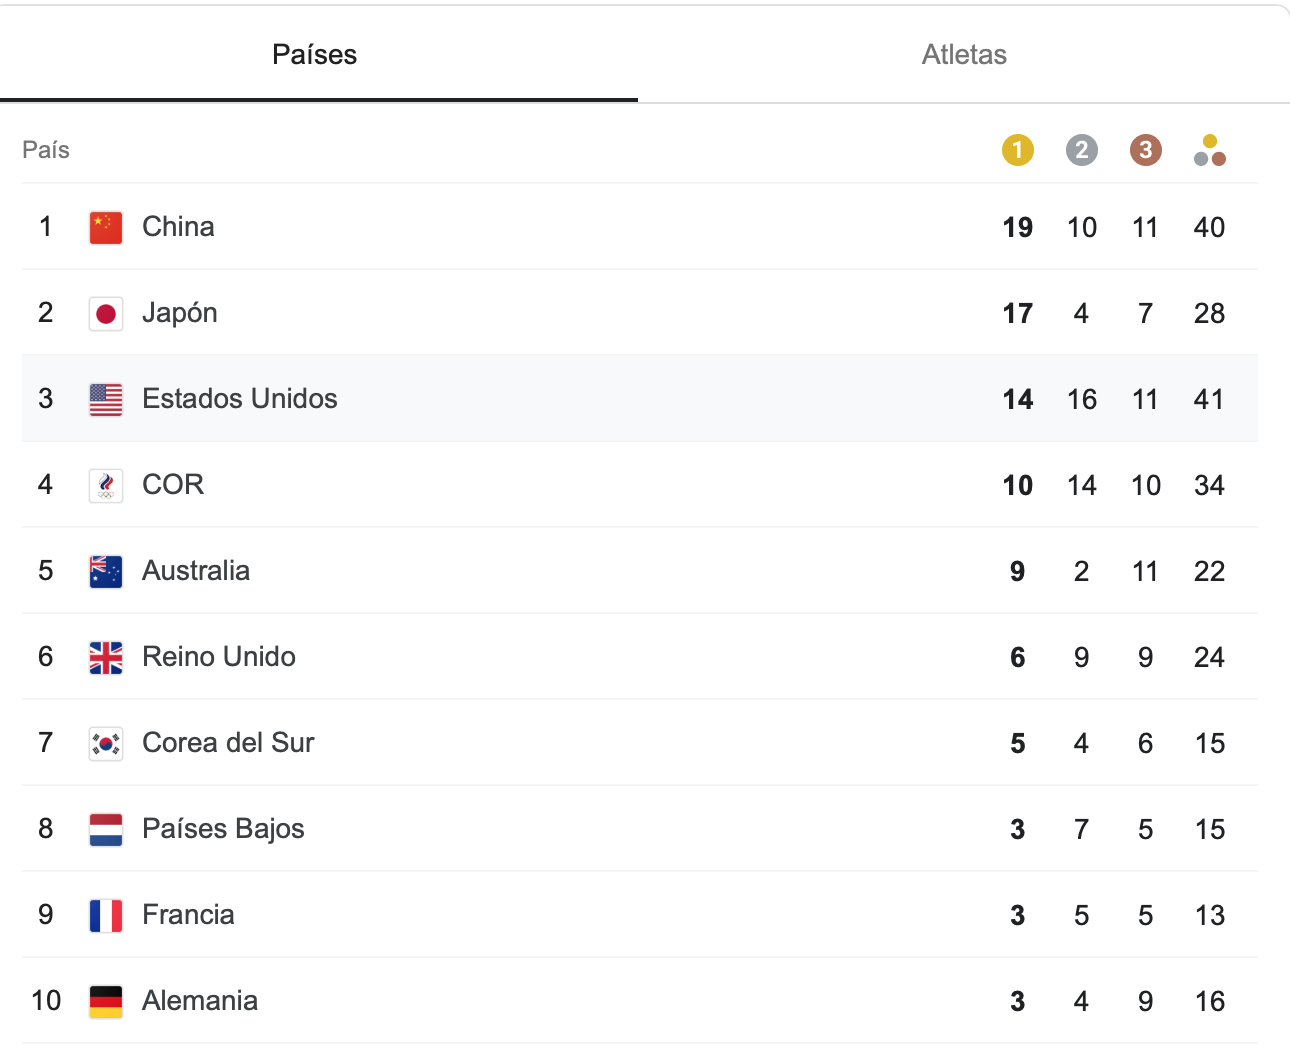Click China's total of 40 medals
Viewport: 1290px width, 1056px height.
pyautogui.click(x=1209, y=227)
